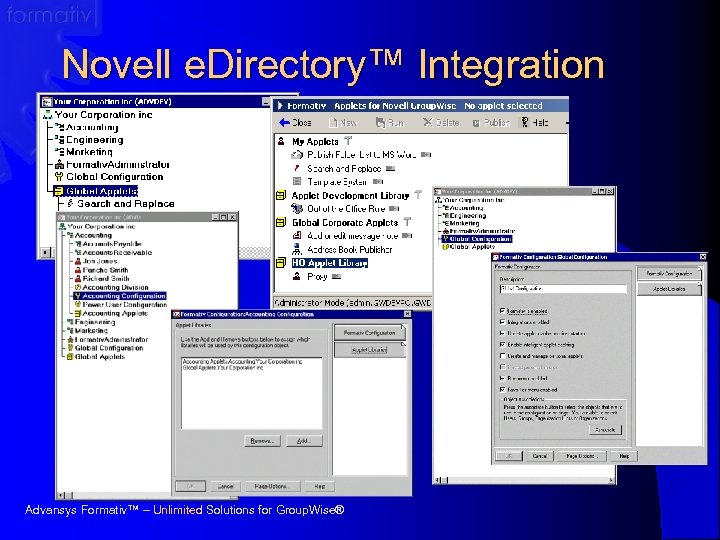Image resolution: width=720 pixels, height=540 pixels.
Task: Click Delete in the Formativ applets toolbar
Action: tap(441, 123)
